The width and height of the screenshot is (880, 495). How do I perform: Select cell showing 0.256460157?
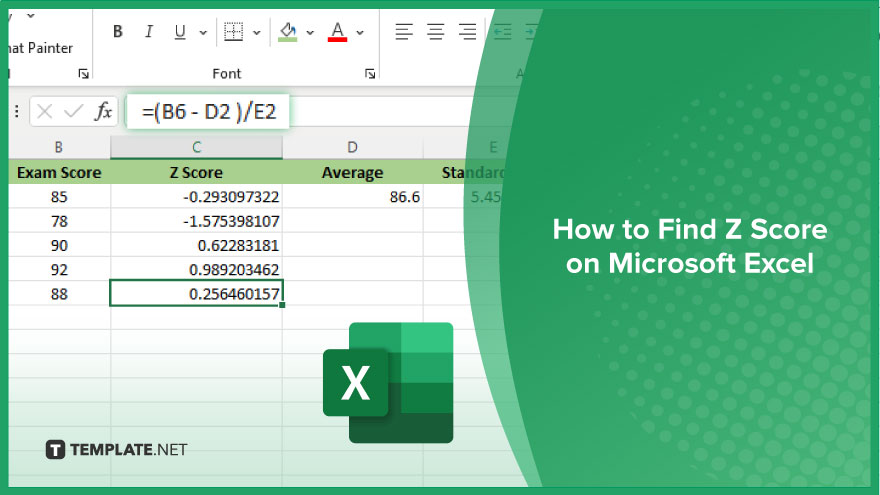tap(196, 294)
